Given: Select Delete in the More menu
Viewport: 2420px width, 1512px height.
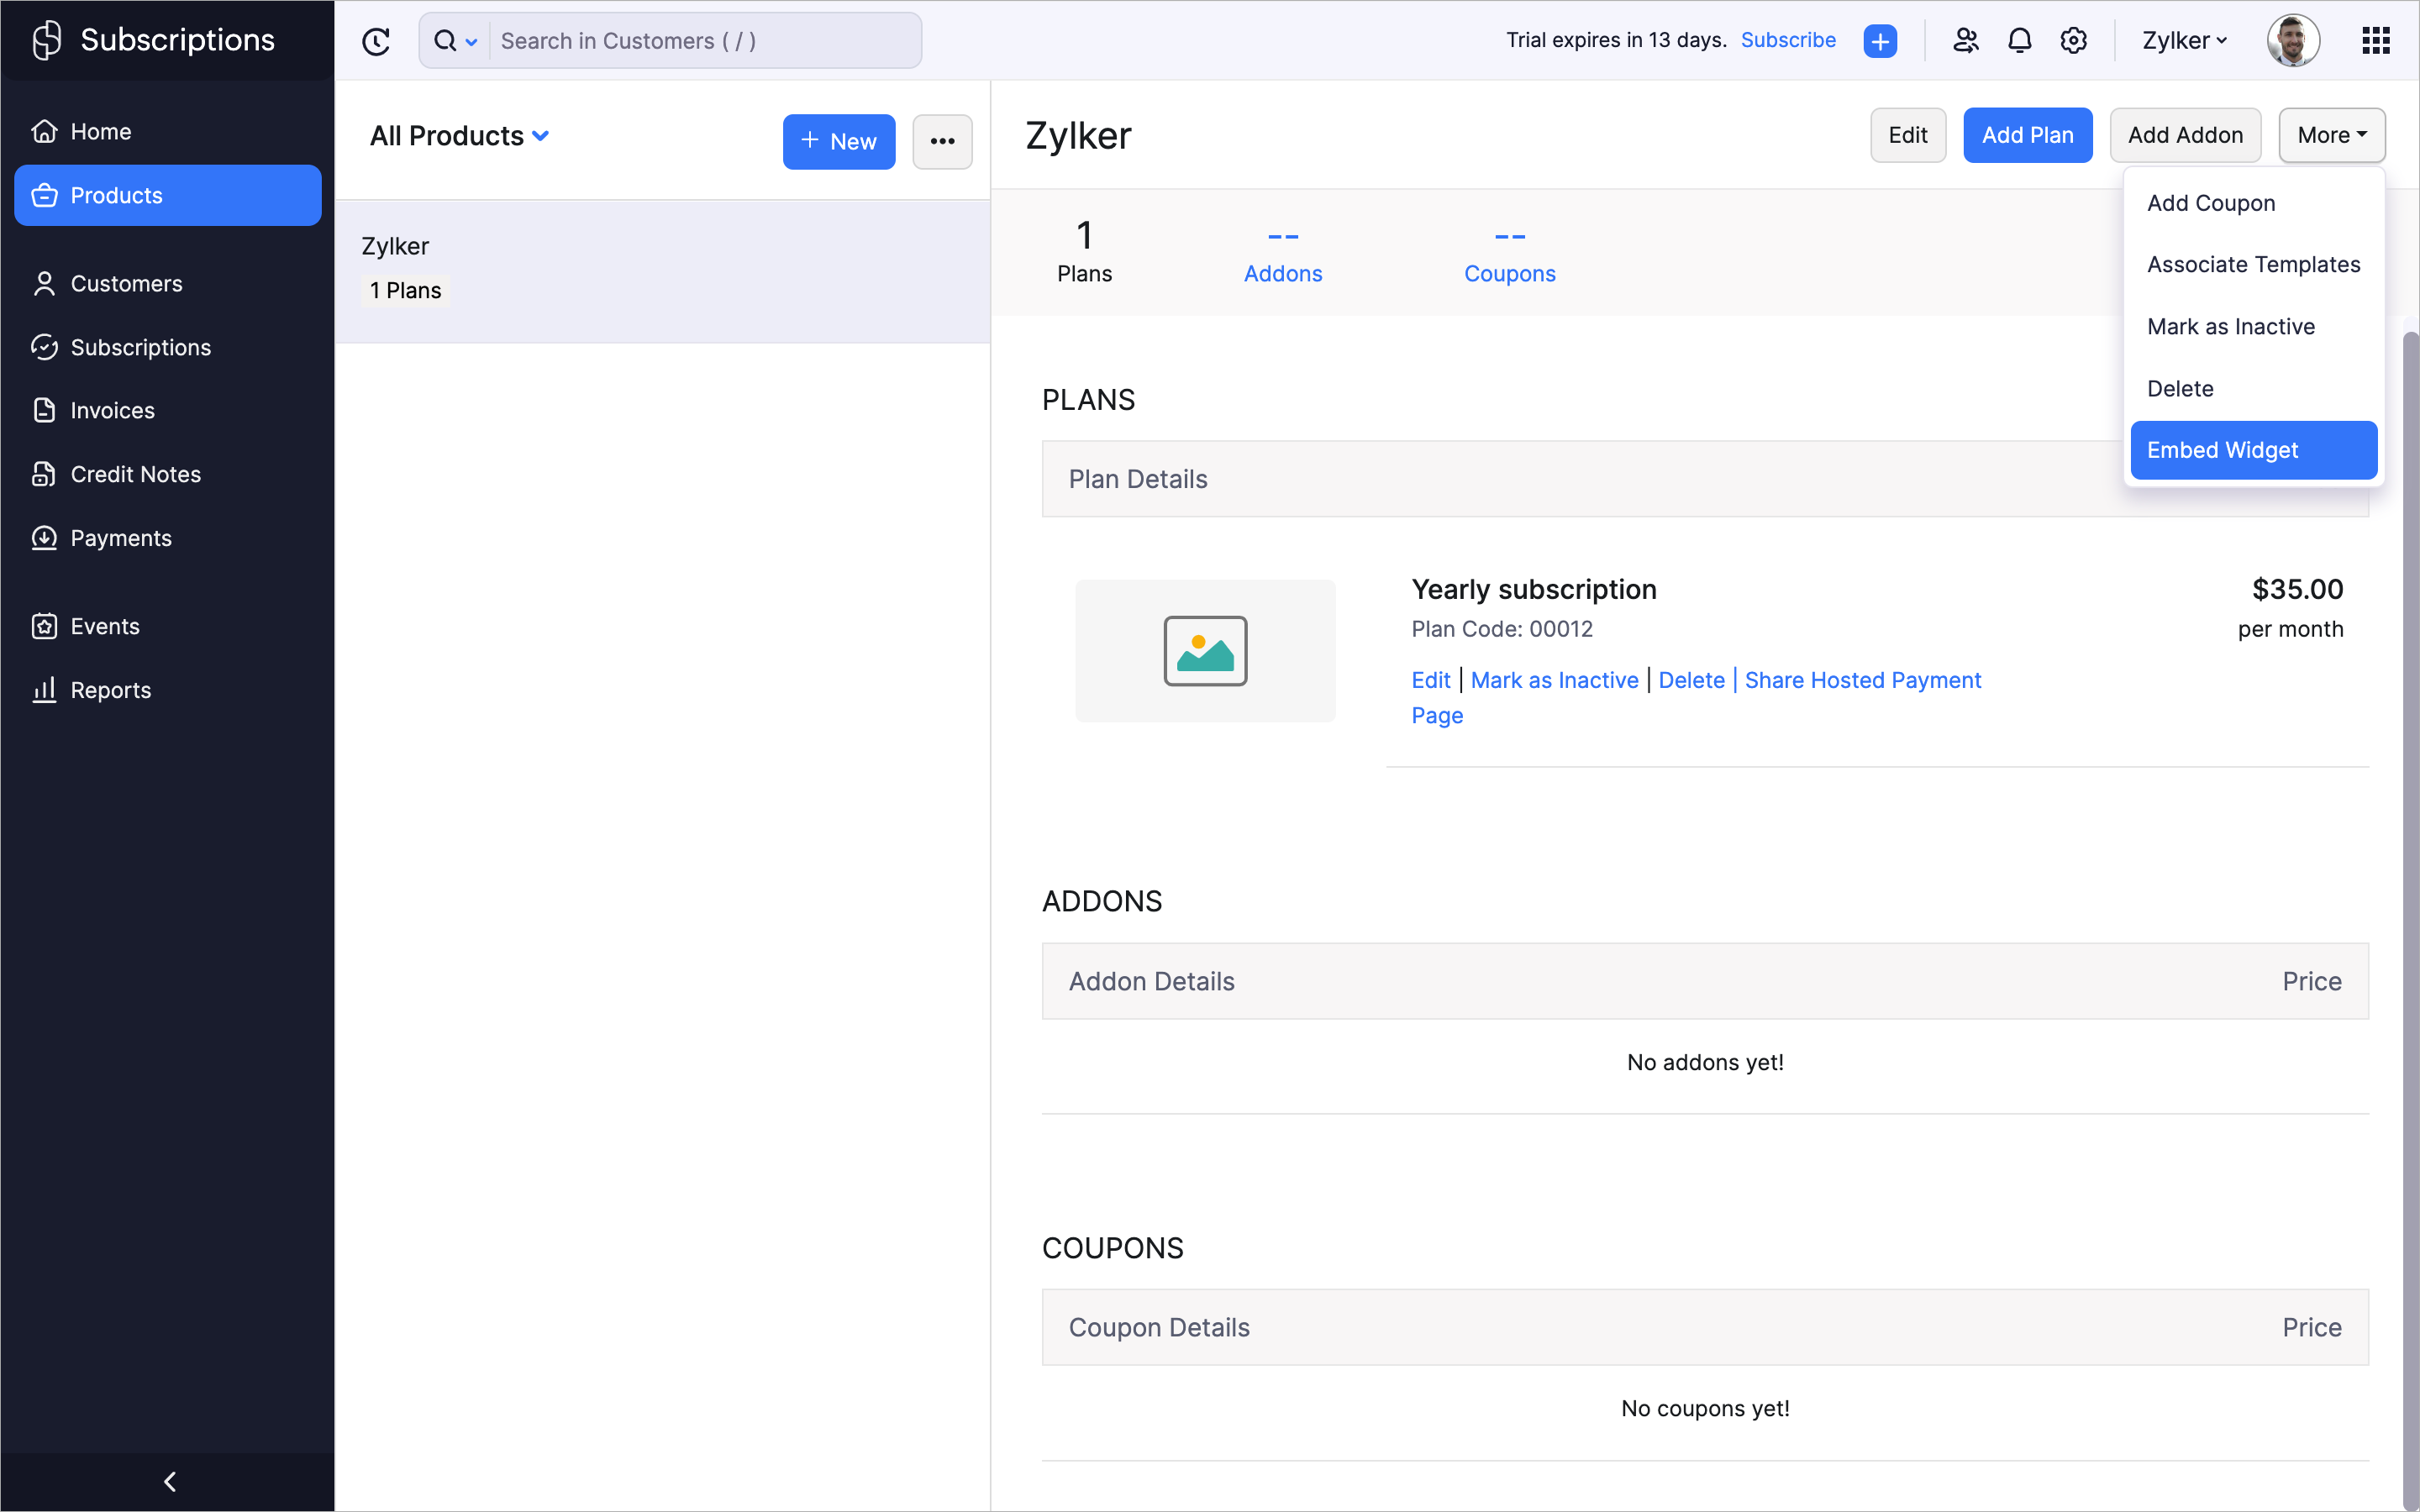Looking at the screenshot, I should (2254, 389).
